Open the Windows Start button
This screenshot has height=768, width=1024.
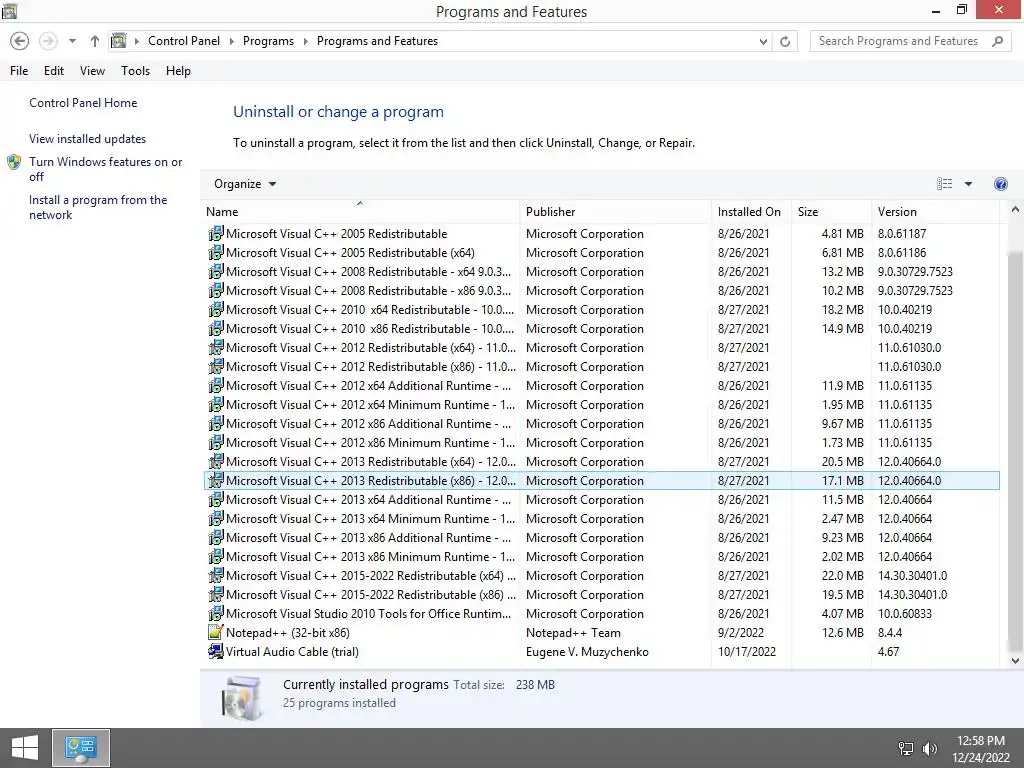(x=25, y=748)
